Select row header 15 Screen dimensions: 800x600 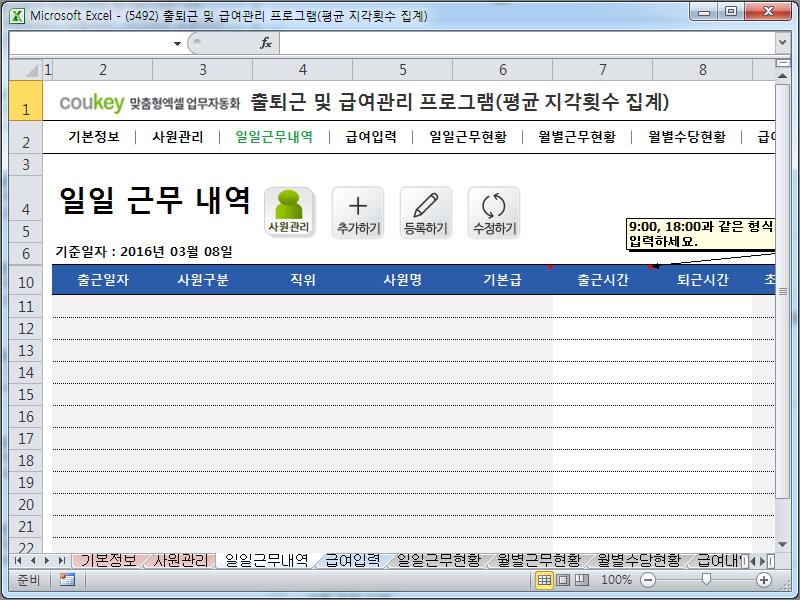pyautogui.click(x=26, y=394)
